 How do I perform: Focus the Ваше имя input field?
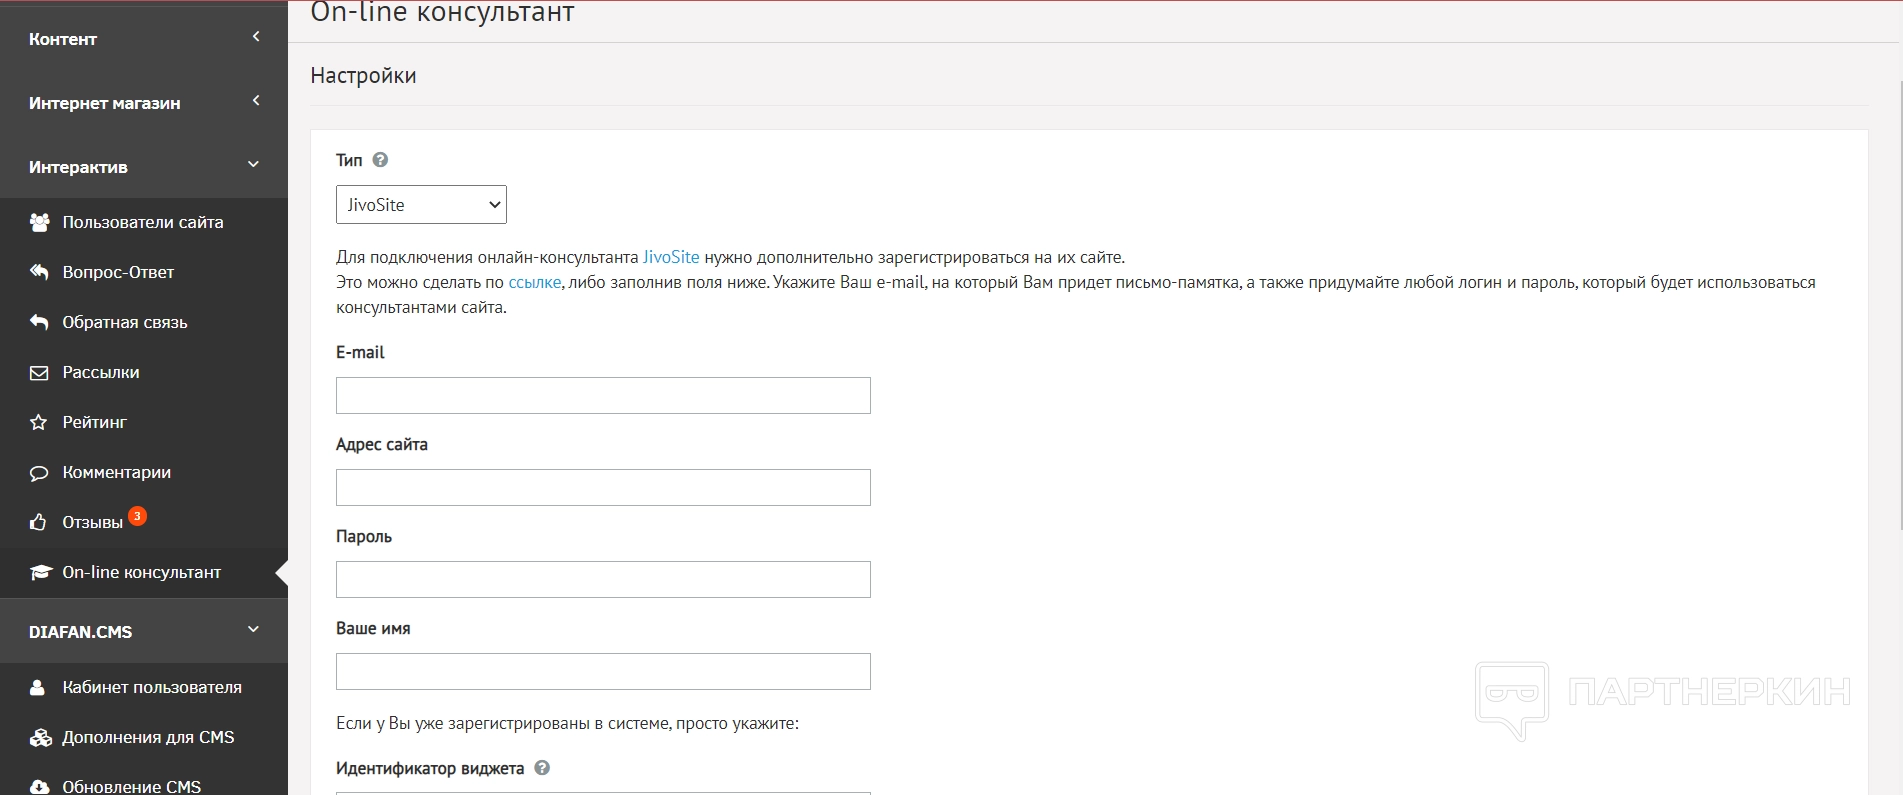point(603,671)
